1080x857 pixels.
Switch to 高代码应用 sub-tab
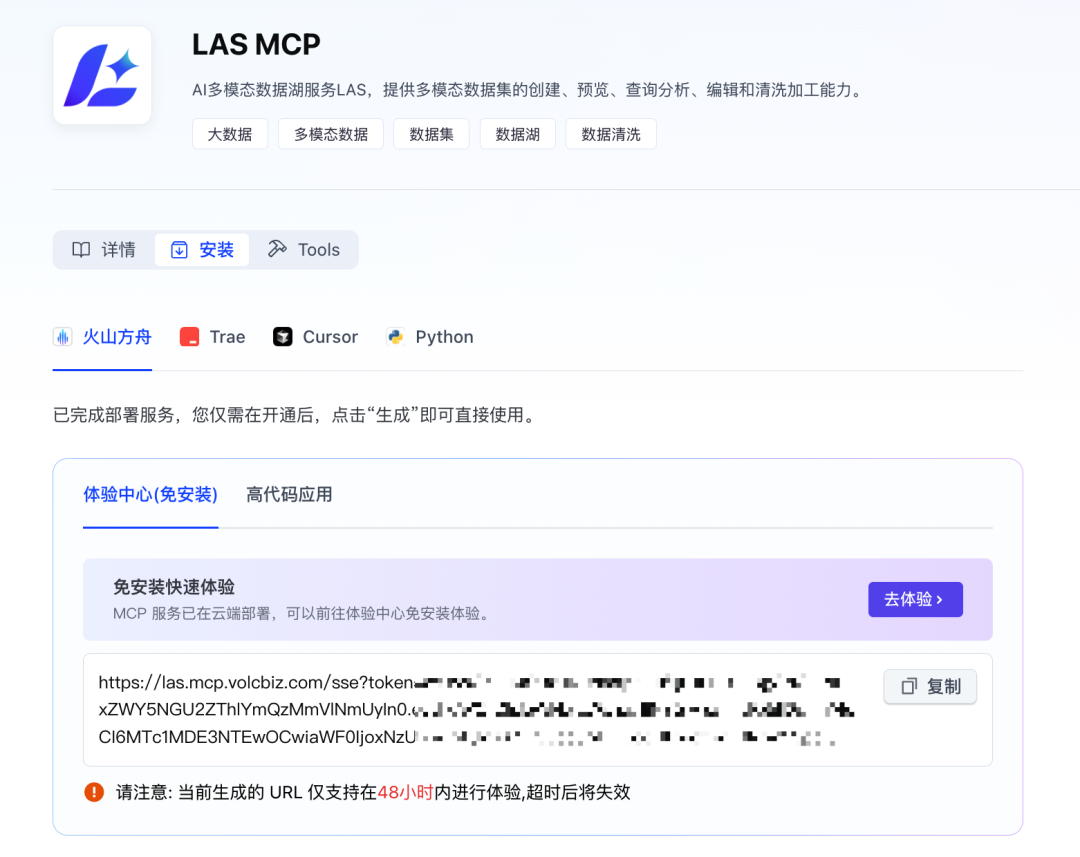[289, 495]
